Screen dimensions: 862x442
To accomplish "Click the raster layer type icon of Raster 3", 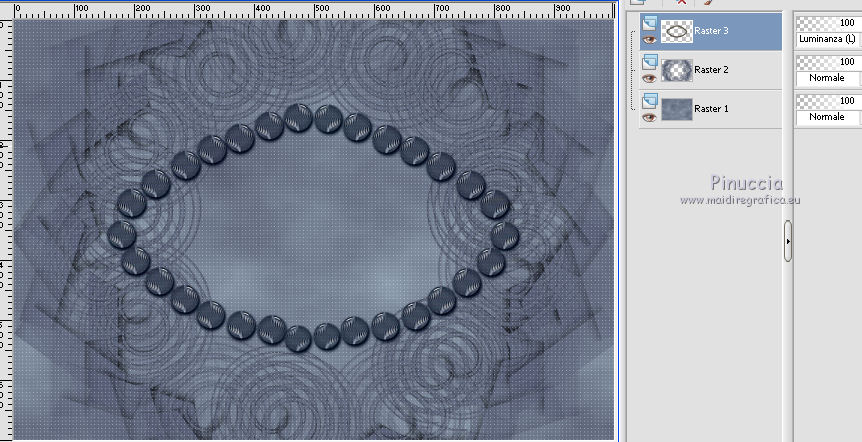I will pyautogui.click(x=650, y=23).
